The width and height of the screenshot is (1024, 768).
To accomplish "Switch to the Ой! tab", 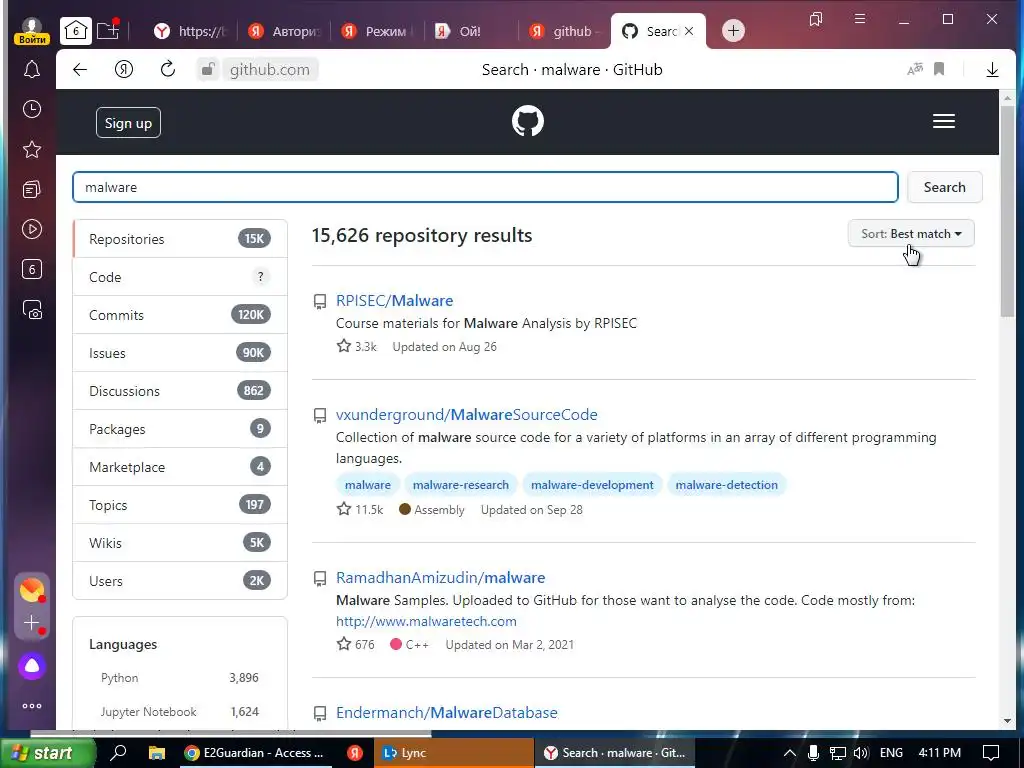I will click(472, 31).
